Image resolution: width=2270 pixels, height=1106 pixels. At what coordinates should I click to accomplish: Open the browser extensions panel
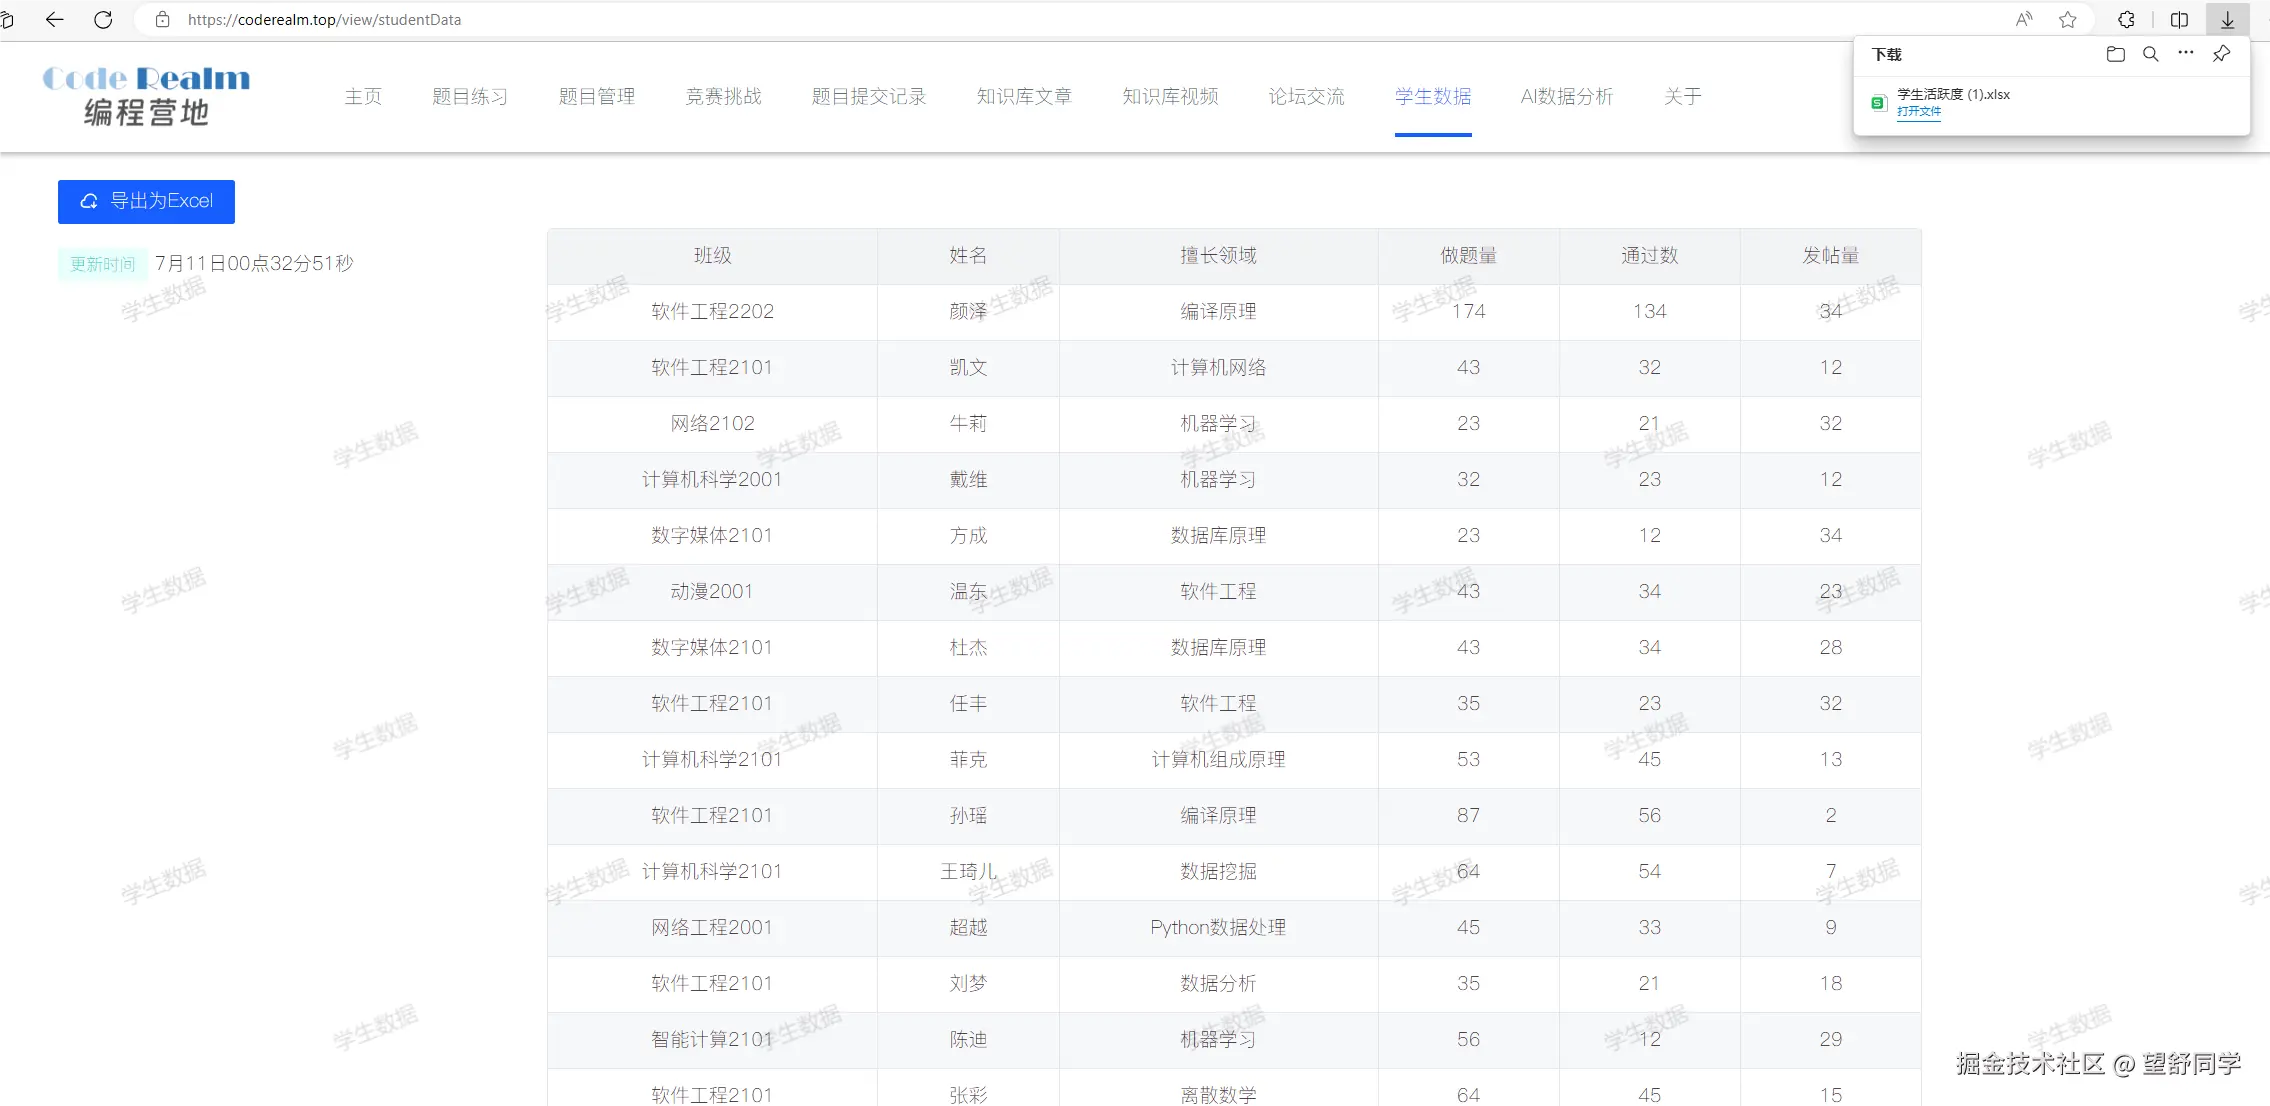(x=2126, y=19)
